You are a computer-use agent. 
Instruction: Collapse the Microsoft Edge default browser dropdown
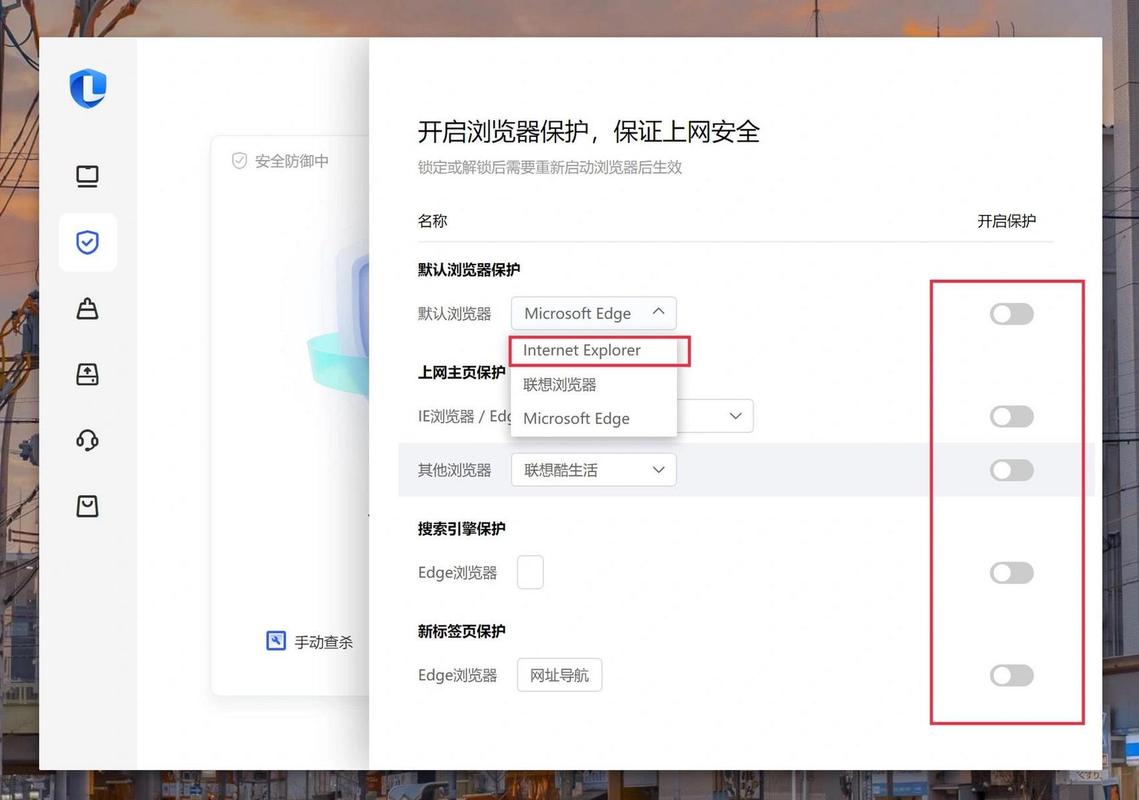pyautogui.click(x=593, y=313)
